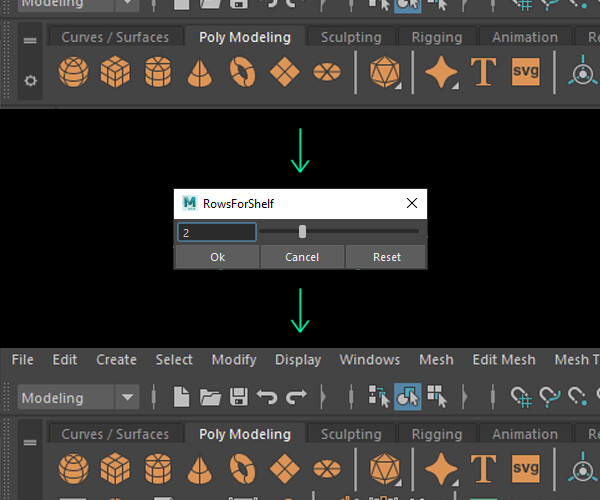Select Poly Modeling tab in lower shelf
The image size is (600, 500).
coord(245,434)
